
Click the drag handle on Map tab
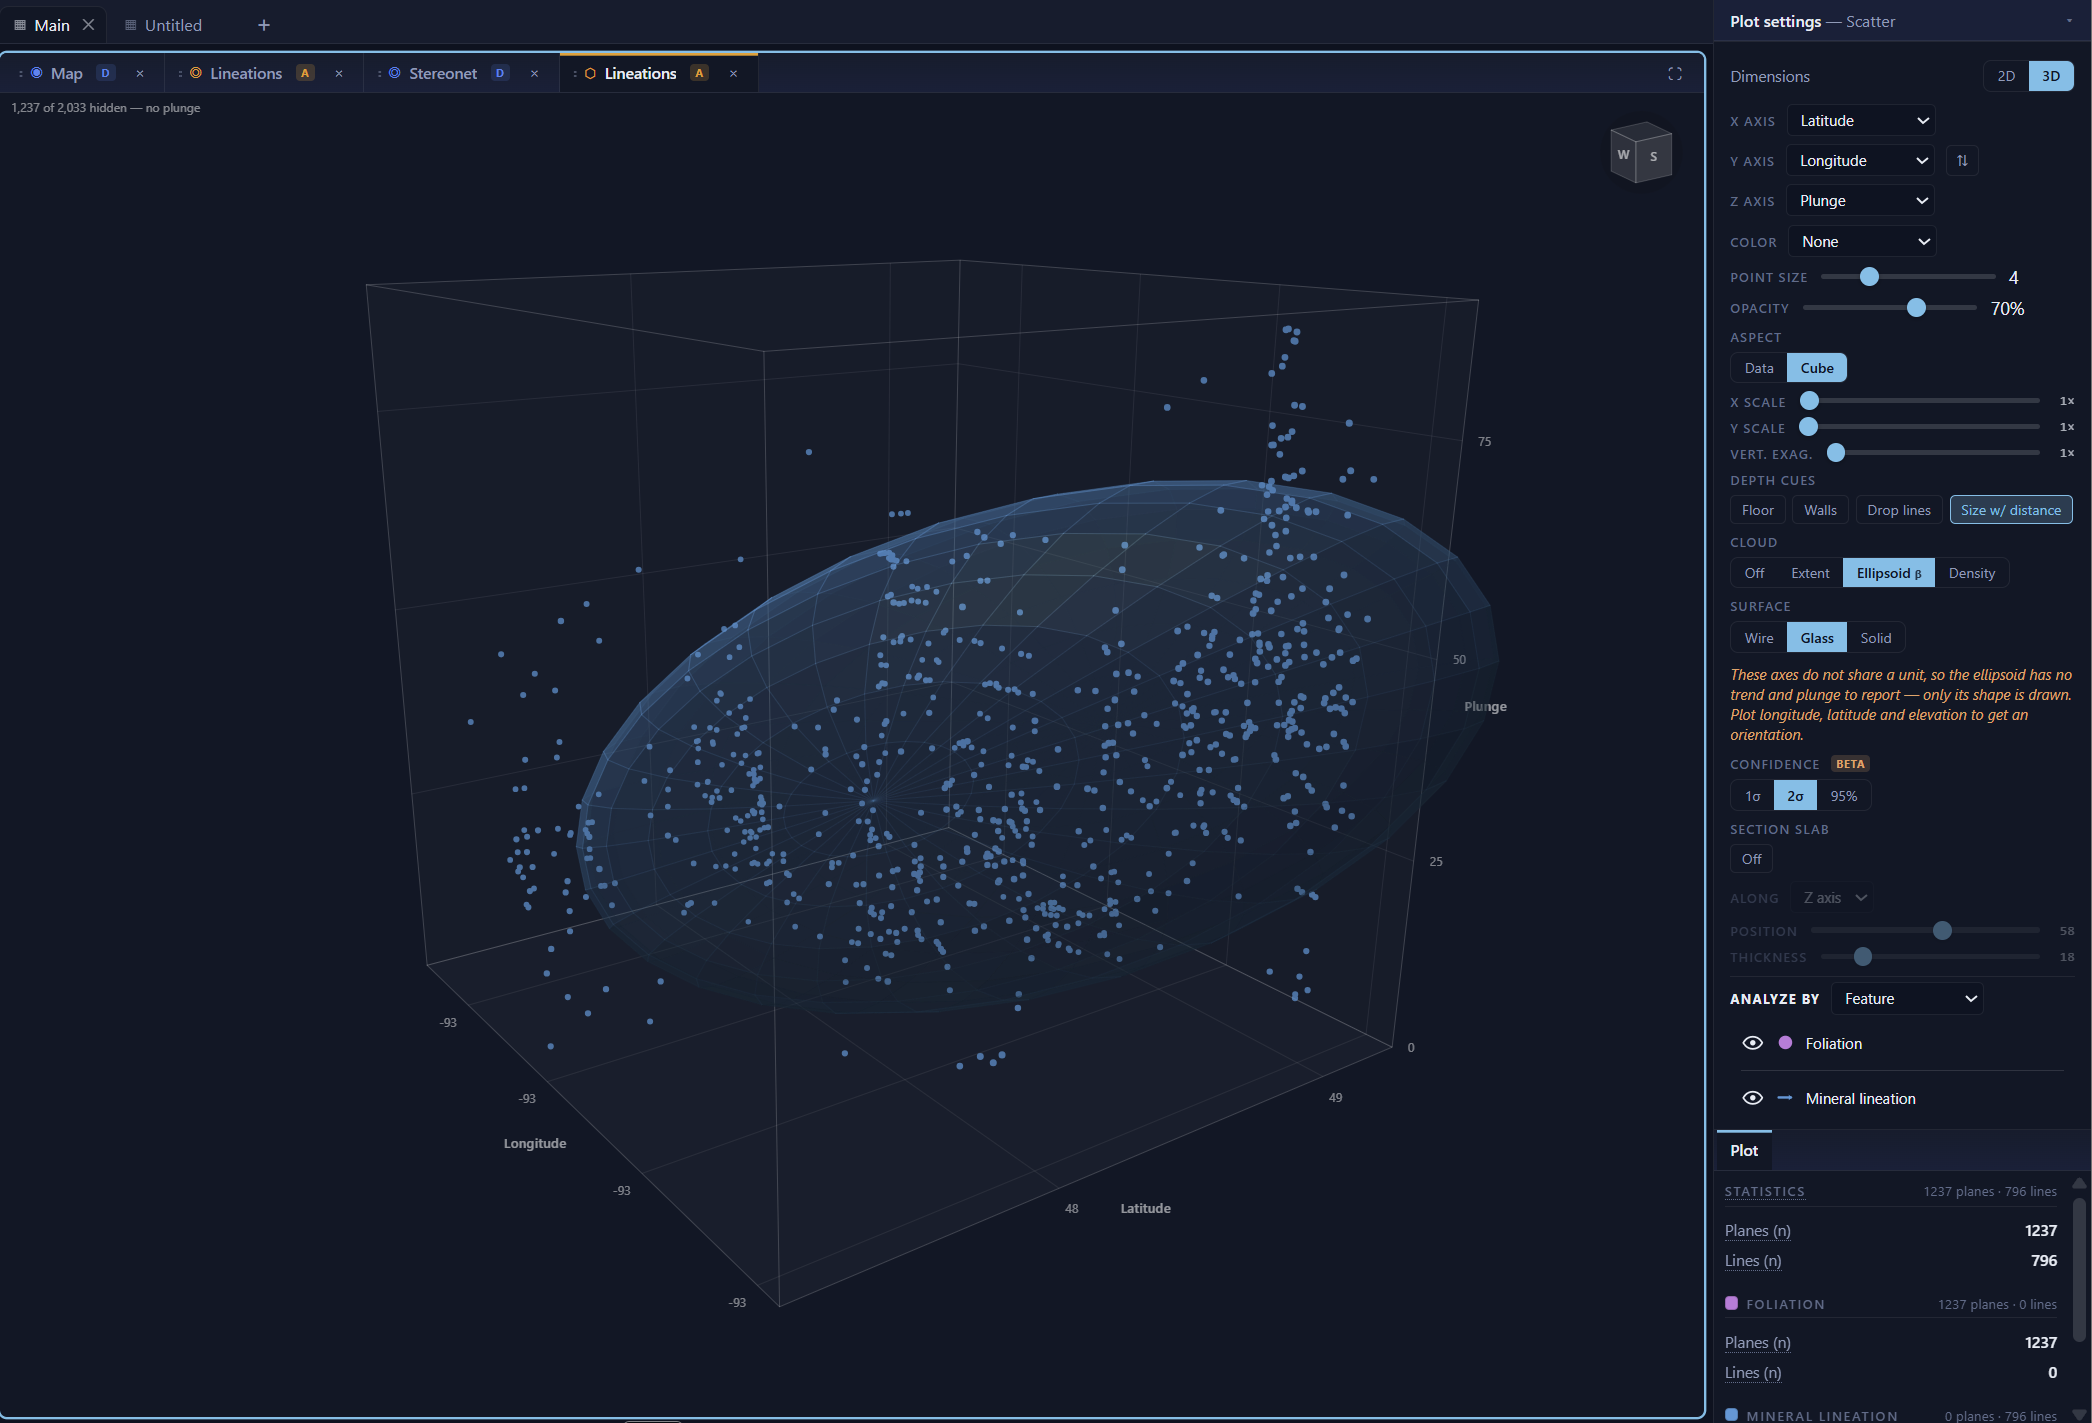[21, 74]
